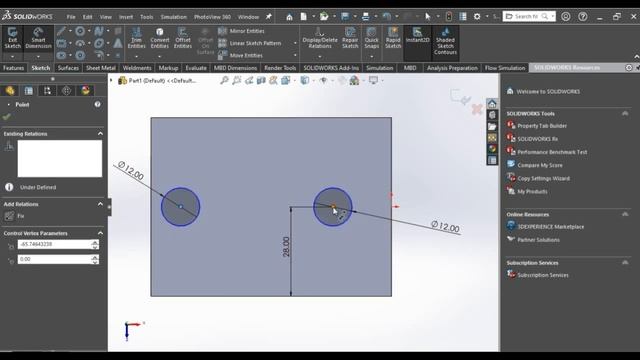This screenshot has height=360, width=640.
Task: Open Performance Benchmark Test link
Action: pyautogui.click(x=552, y=152)
